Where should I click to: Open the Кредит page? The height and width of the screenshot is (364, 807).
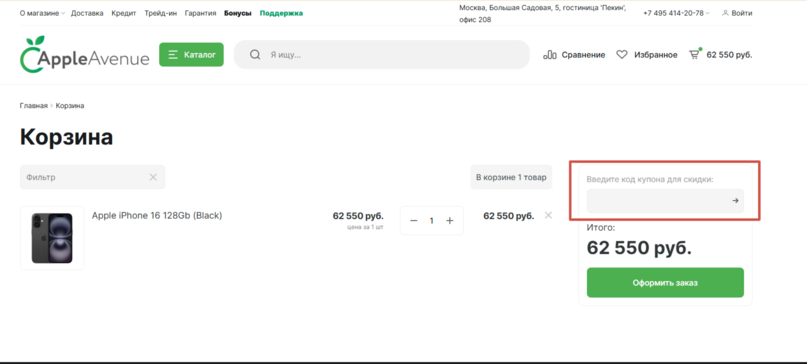[x=124, y=13]
